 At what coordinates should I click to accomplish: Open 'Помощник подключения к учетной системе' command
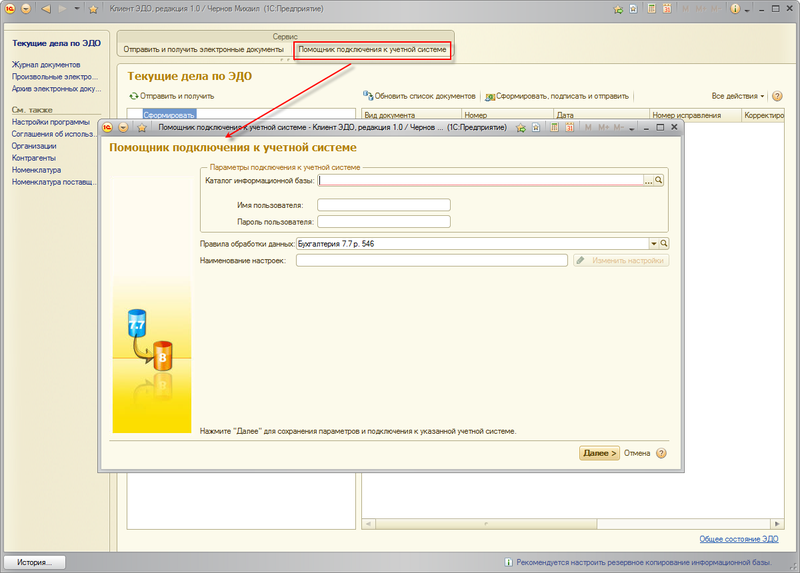point(372,49)
